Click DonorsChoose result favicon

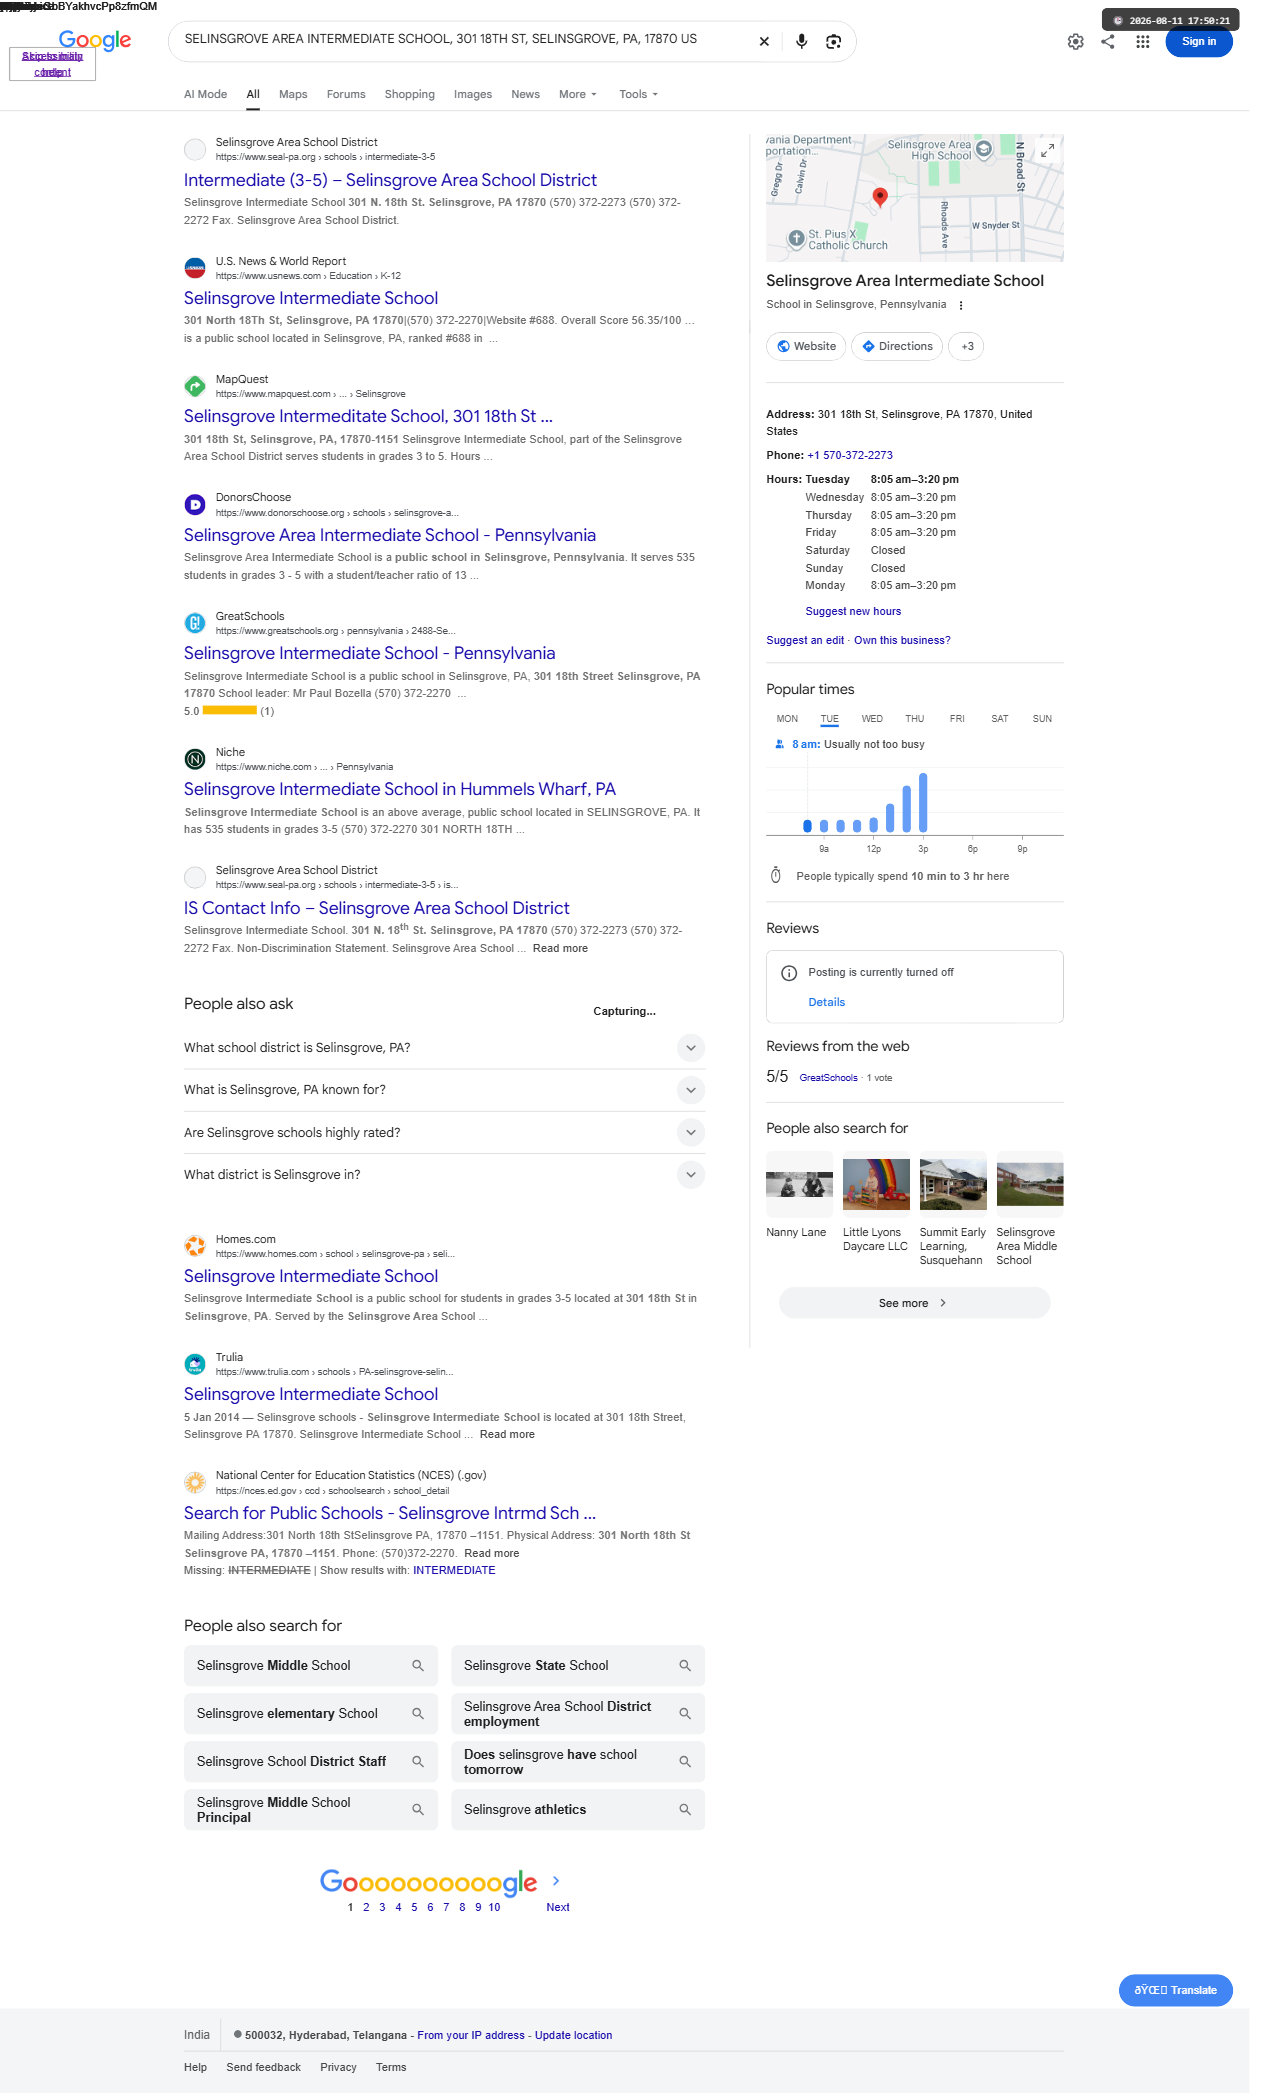[x=195, y=505]
